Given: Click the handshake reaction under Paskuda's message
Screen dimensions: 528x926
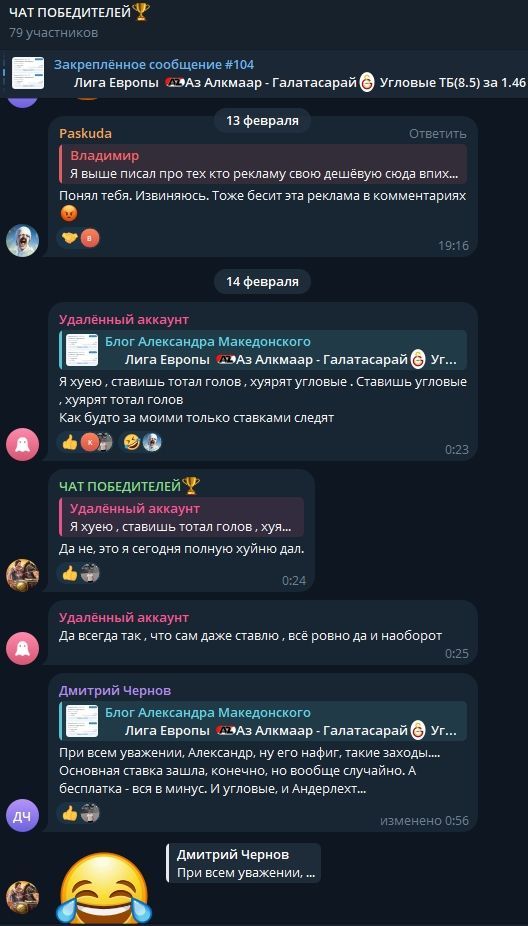Looking at the screenshot, I should [70, 237].
